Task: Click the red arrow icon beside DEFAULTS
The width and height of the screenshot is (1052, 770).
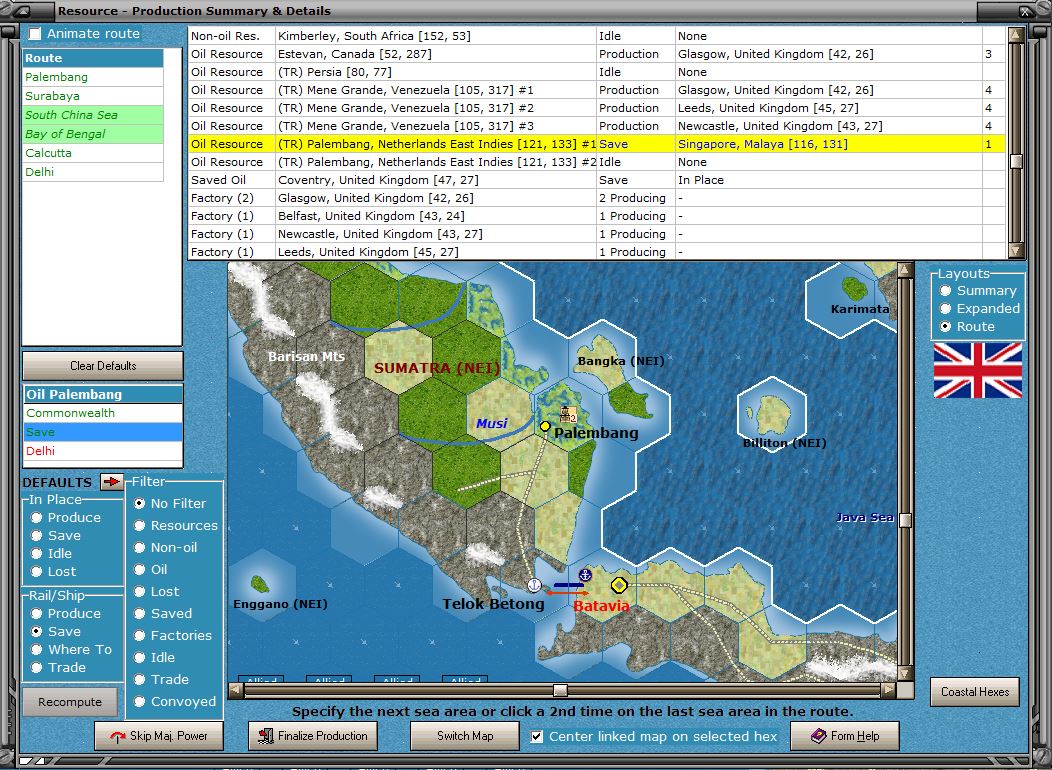Action: click(x=111, y=482)
